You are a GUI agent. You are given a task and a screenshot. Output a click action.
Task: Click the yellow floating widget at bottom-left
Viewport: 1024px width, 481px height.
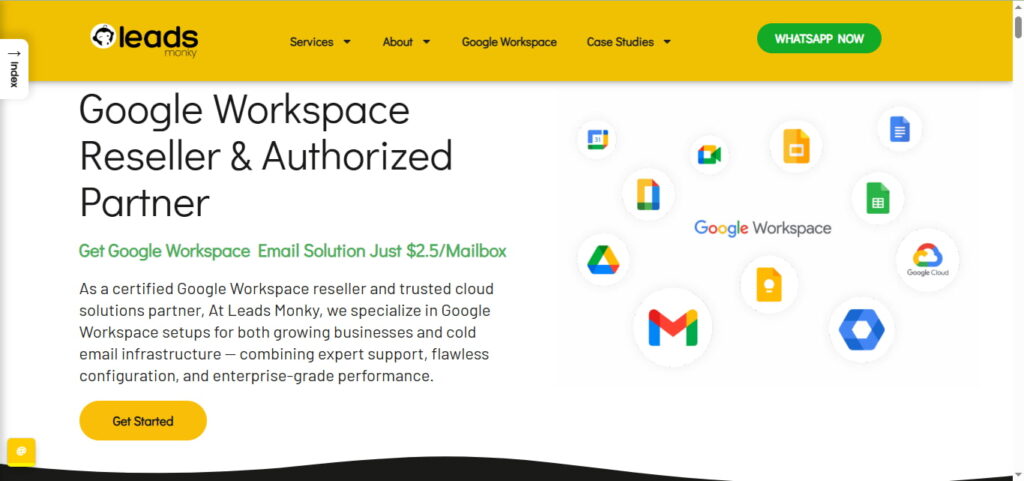(x=21, y=451)
